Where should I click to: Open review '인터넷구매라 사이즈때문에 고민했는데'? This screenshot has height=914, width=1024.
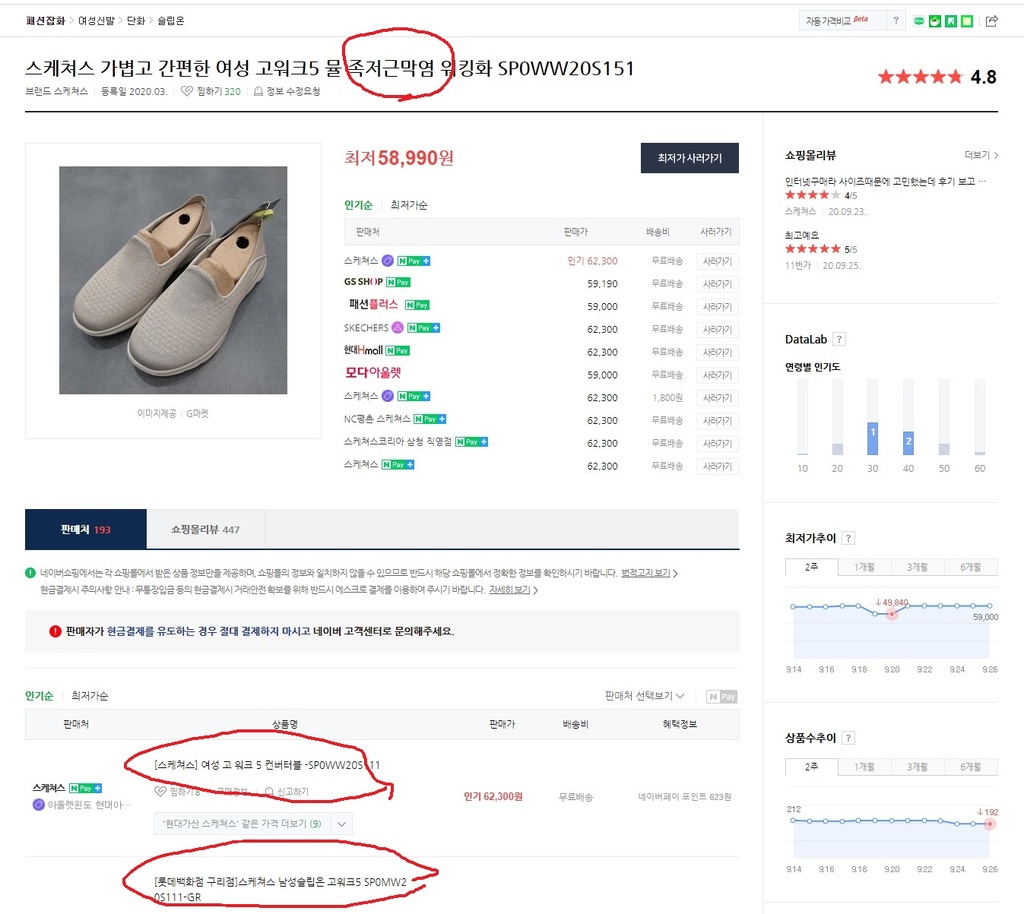(885, 181)
